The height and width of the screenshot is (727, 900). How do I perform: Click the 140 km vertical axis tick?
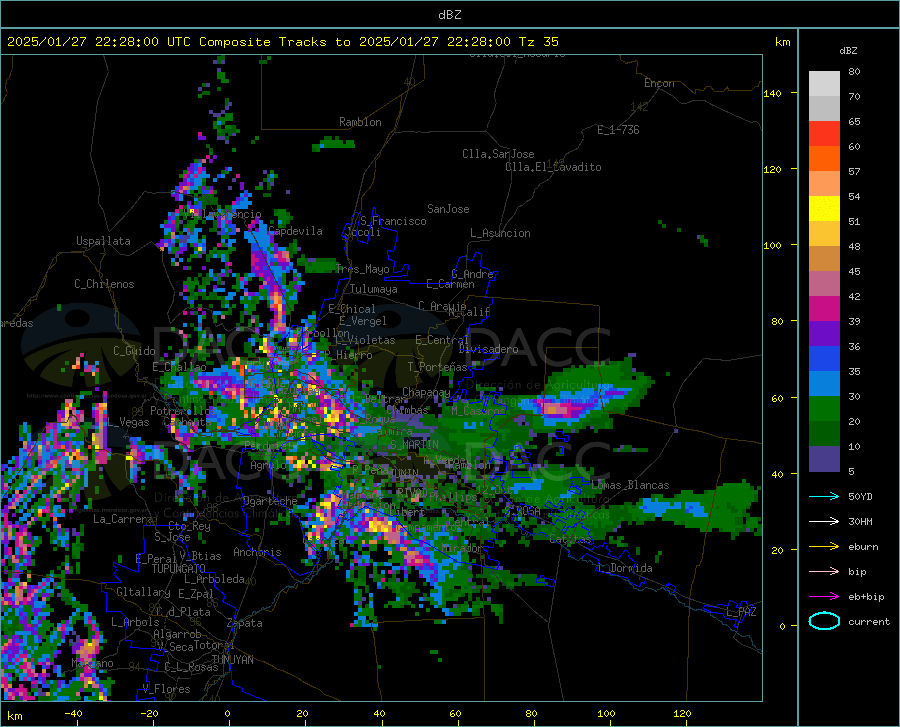pyautogui.click(x=773, y=93)
